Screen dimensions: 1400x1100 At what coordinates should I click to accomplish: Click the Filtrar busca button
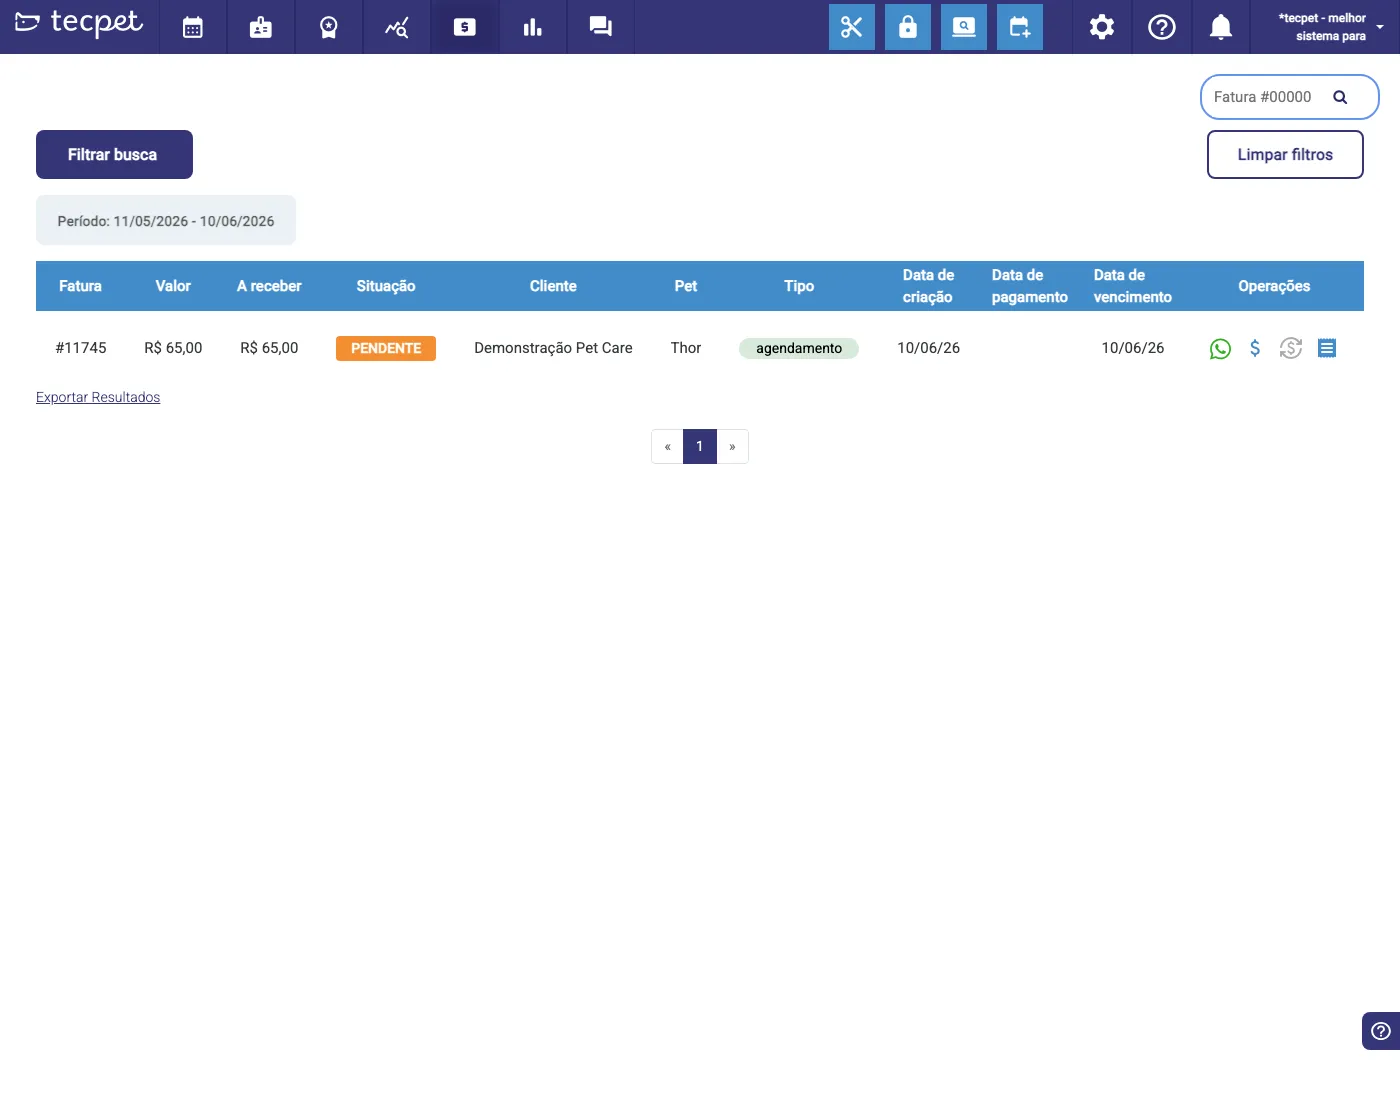click(x=114, y=154)
